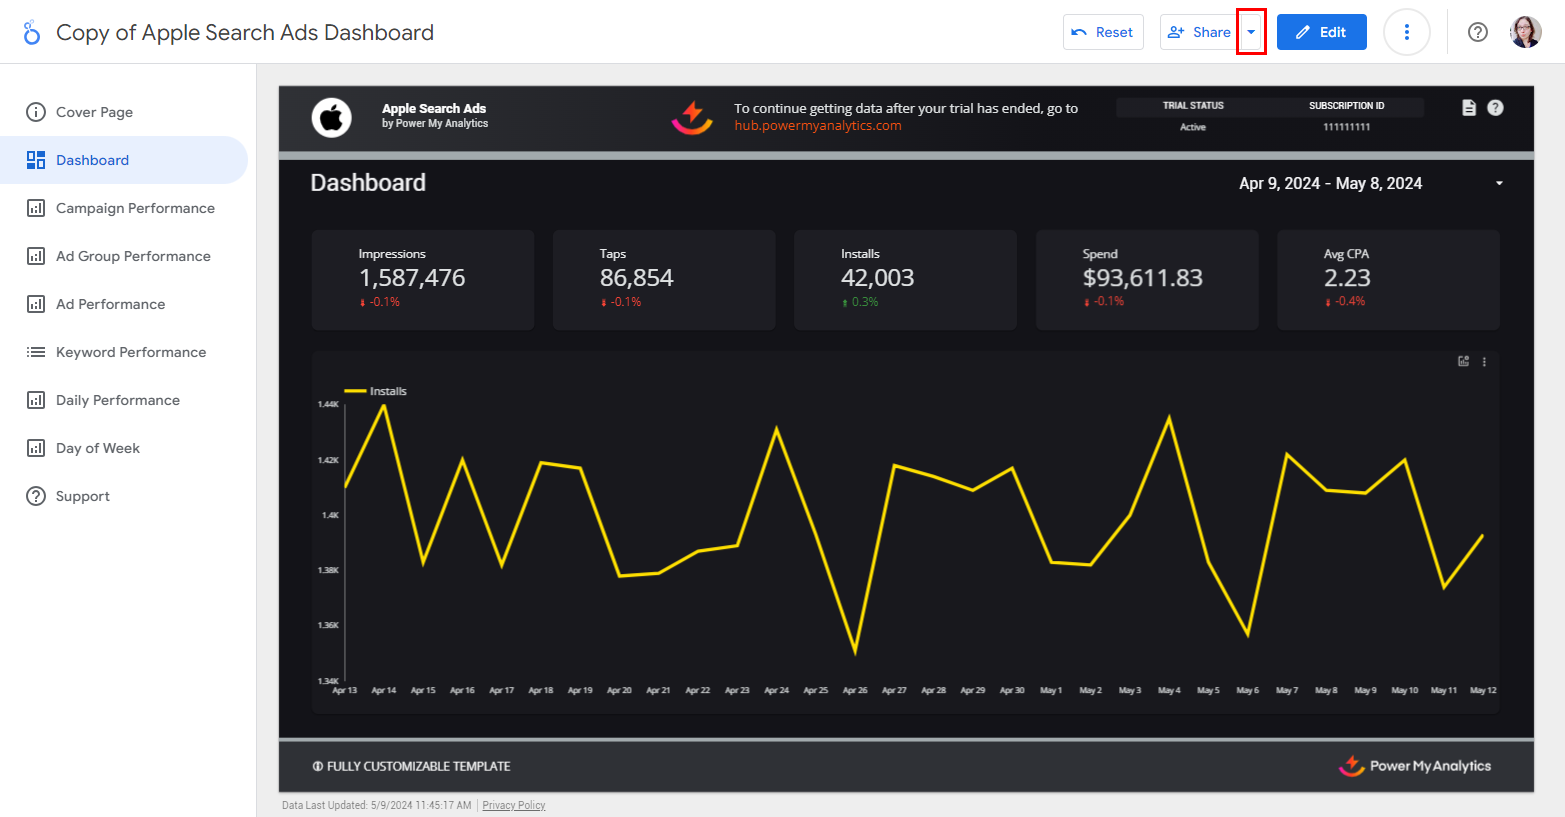Click the document icon in report header
1565x817 pixels.
(x=1468, y=108)
